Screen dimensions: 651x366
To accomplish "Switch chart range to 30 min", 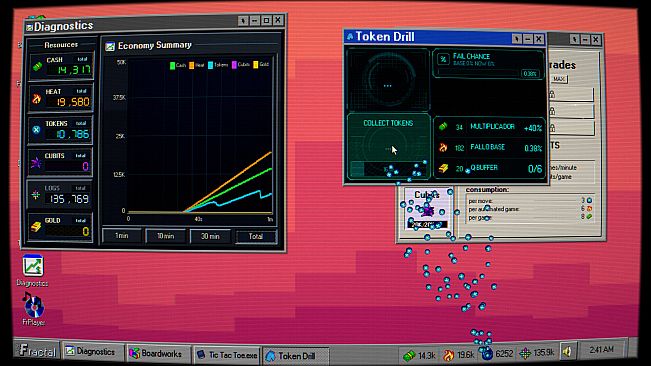I will tap(210, 237).
